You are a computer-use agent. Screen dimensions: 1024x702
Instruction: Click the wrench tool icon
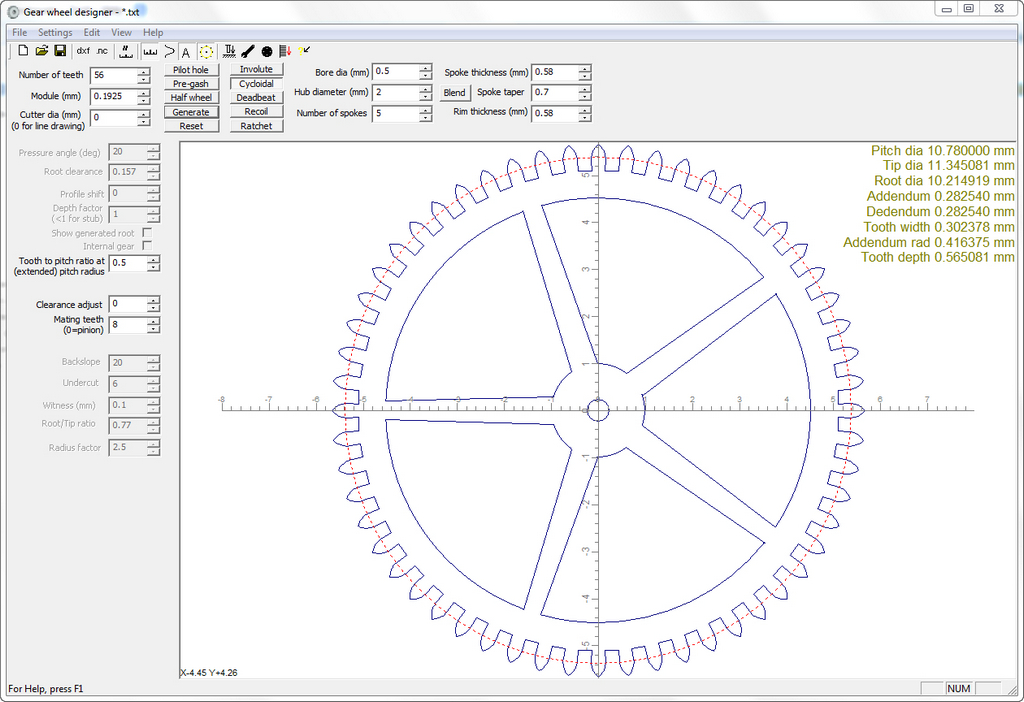pos(248,51)
